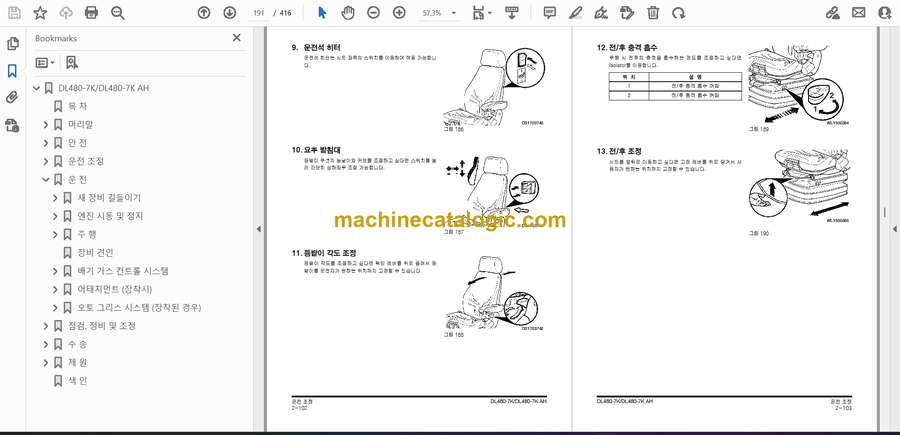Select the Hand pan tool

[348, 13]
